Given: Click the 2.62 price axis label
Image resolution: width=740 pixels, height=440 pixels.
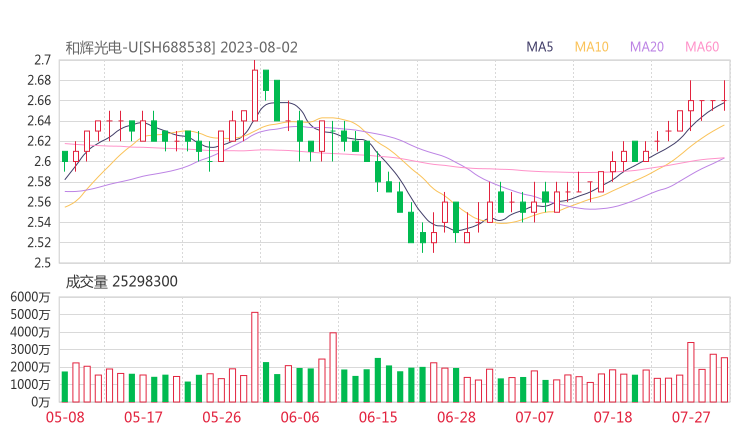Looking at the screenshot, I should (39, 141).
